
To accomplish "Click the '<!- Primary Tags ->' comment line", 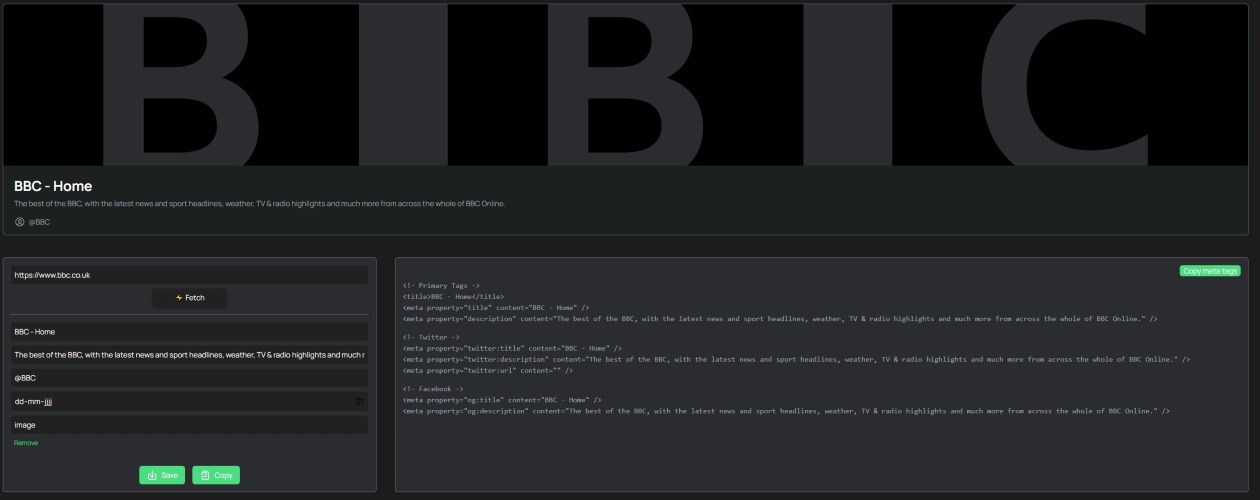I will pyautogui.click(x=441, y=286).
